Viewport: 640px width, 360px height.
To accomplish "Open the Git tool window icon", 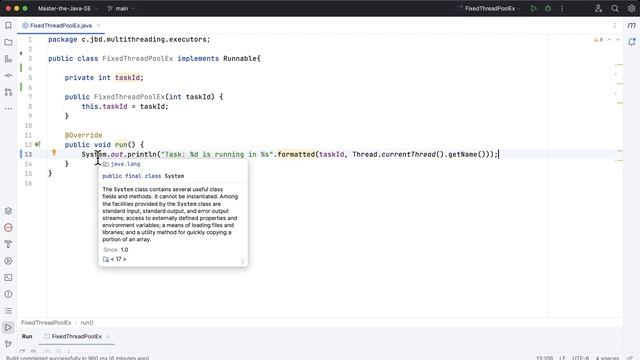I will point(8,344).
